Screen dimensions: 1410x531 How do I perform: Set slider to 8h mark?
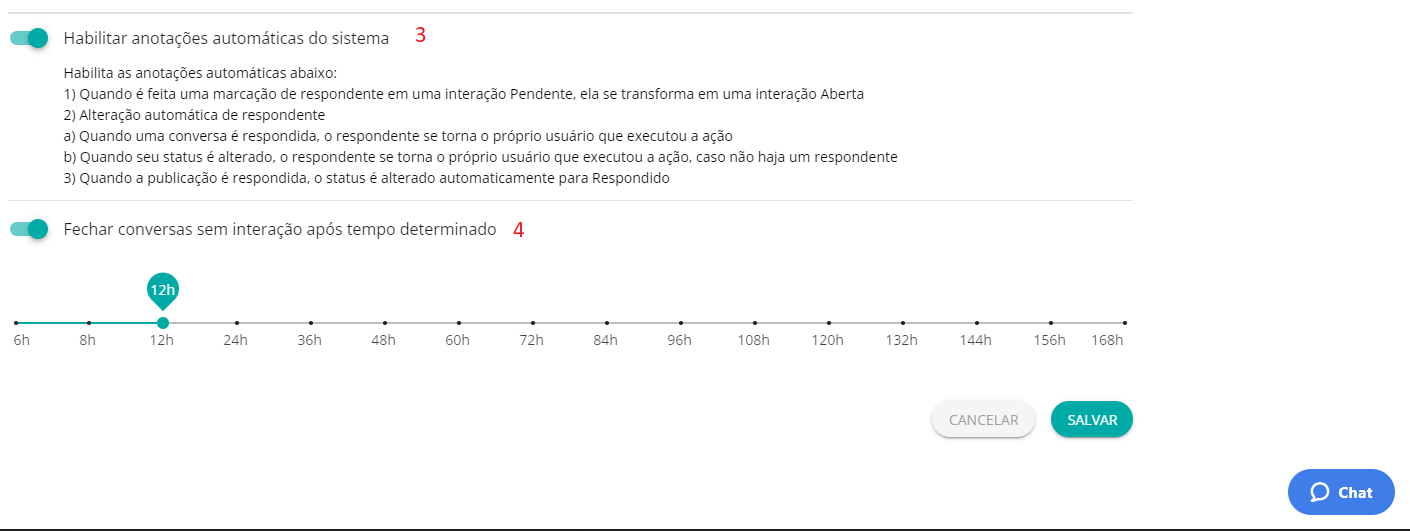coord(89,323)
